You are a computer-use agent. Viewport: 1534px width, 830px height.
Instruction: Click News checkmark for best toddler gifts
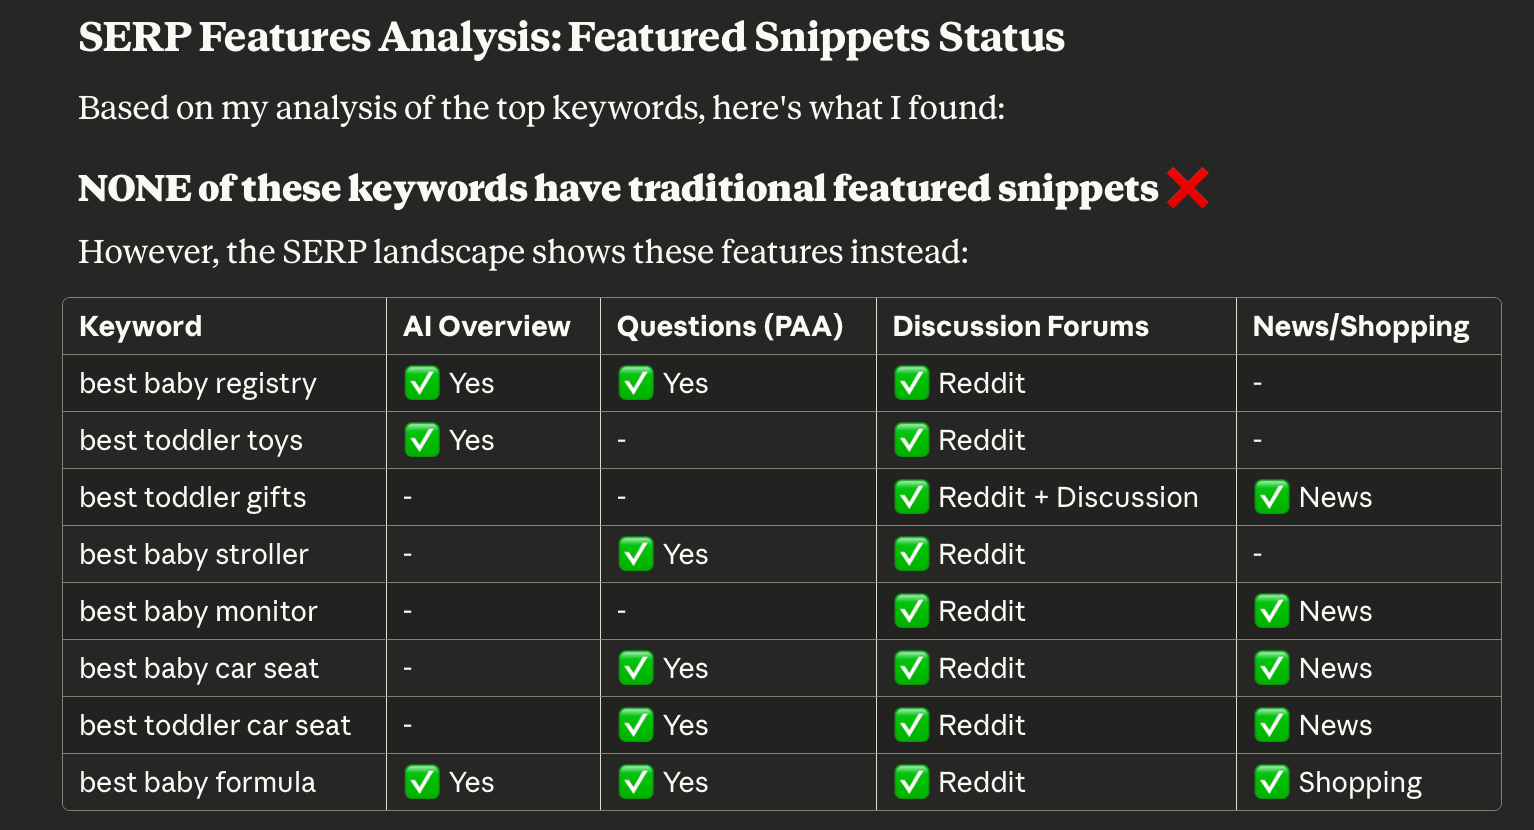[1272, 497]
